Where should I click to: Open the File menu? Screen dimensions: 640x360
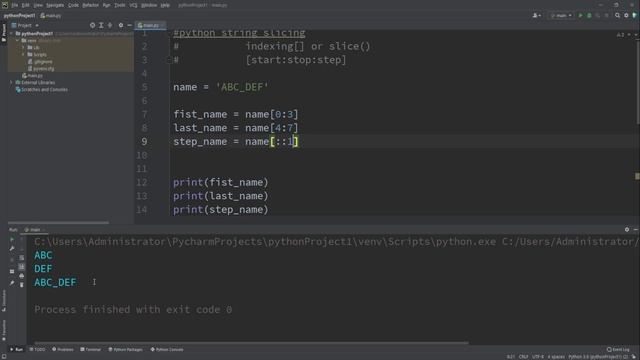(x=15, y=5)
